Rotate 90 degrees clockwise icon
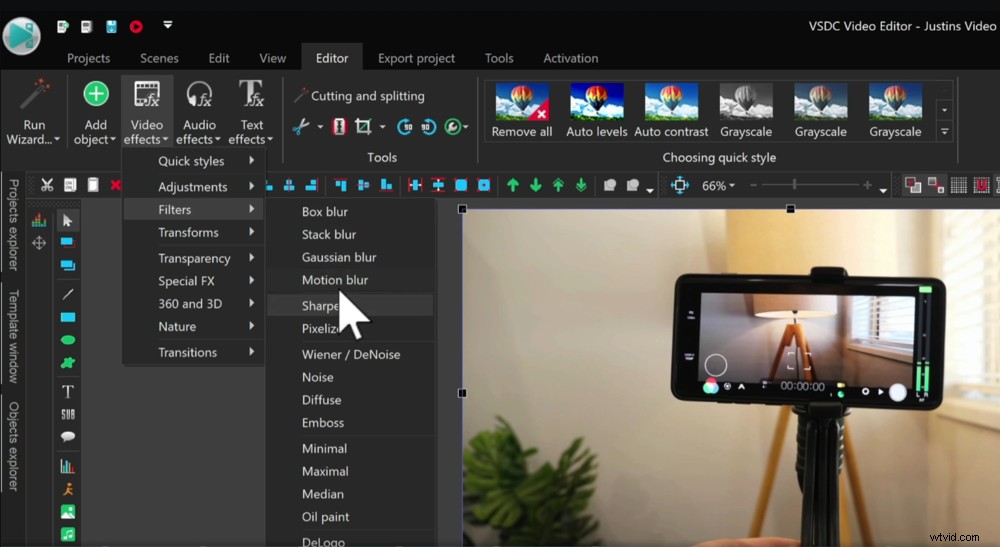Screen dimensions: 1000x547 tap(404, 127)
